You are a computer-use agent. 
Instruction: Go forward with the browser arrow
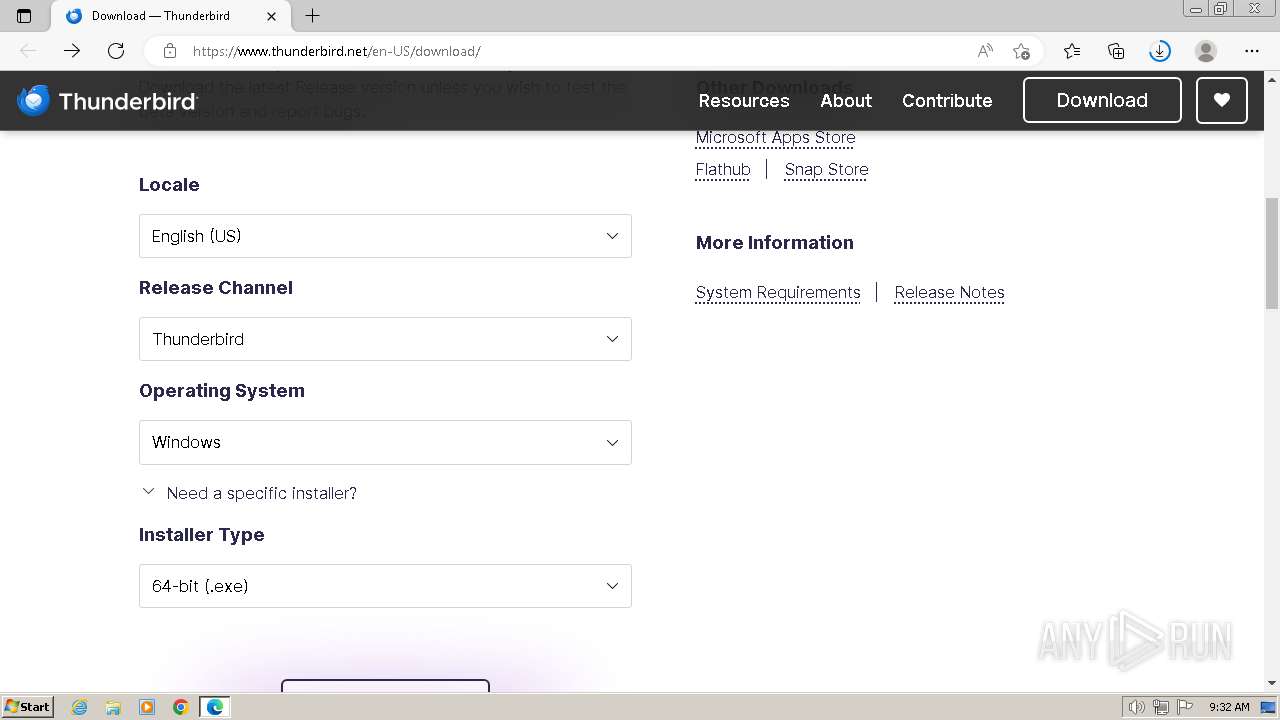coord(72,51)
